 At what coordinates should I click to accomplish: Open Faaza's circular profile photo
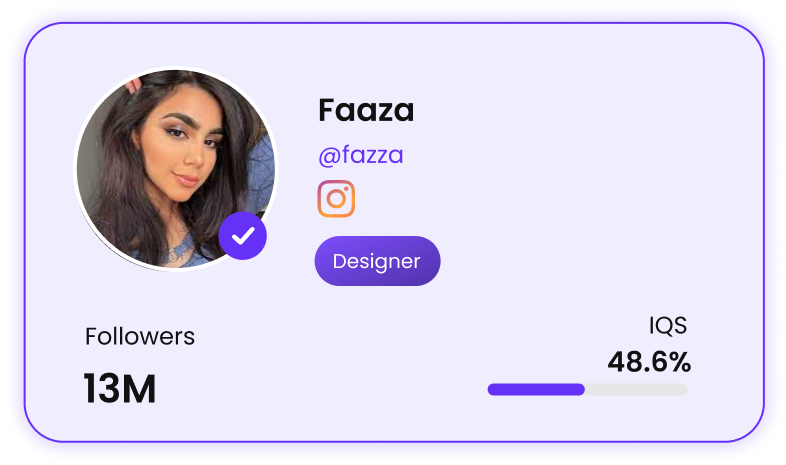(x=175, y=169)
